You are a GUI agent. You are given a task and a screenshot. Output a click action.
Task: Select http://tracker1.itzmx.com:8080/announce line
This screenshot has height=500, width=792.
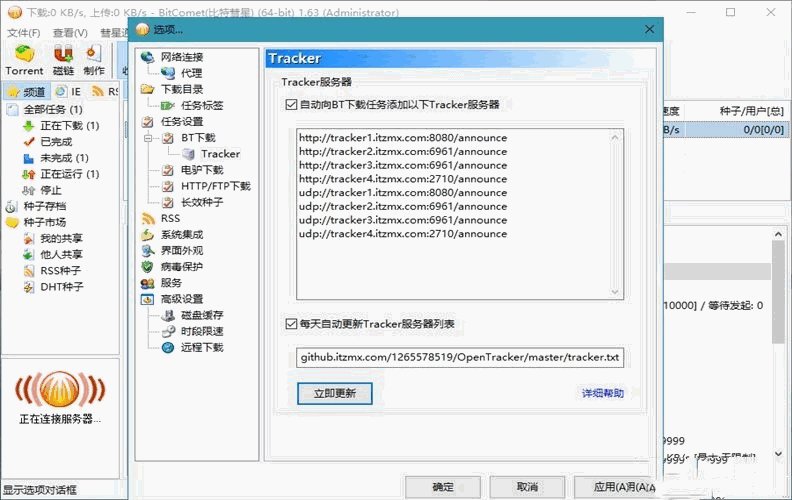tap(403, 138)
